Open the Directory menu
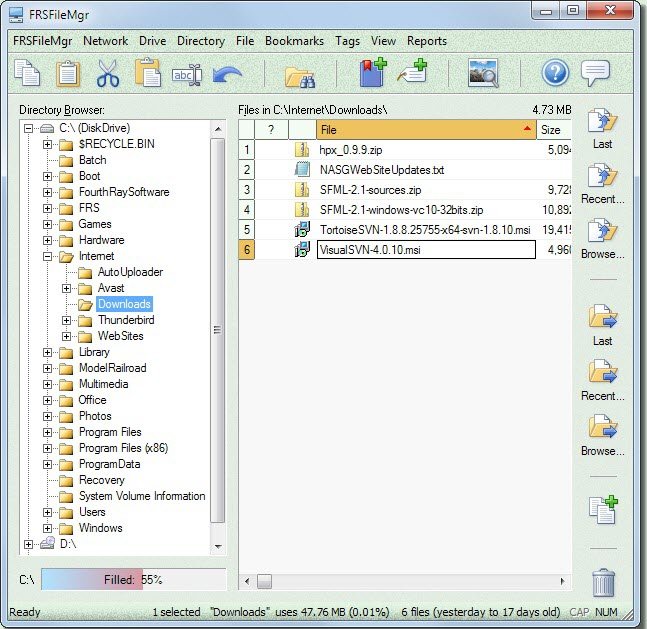 tap(201, 41)
